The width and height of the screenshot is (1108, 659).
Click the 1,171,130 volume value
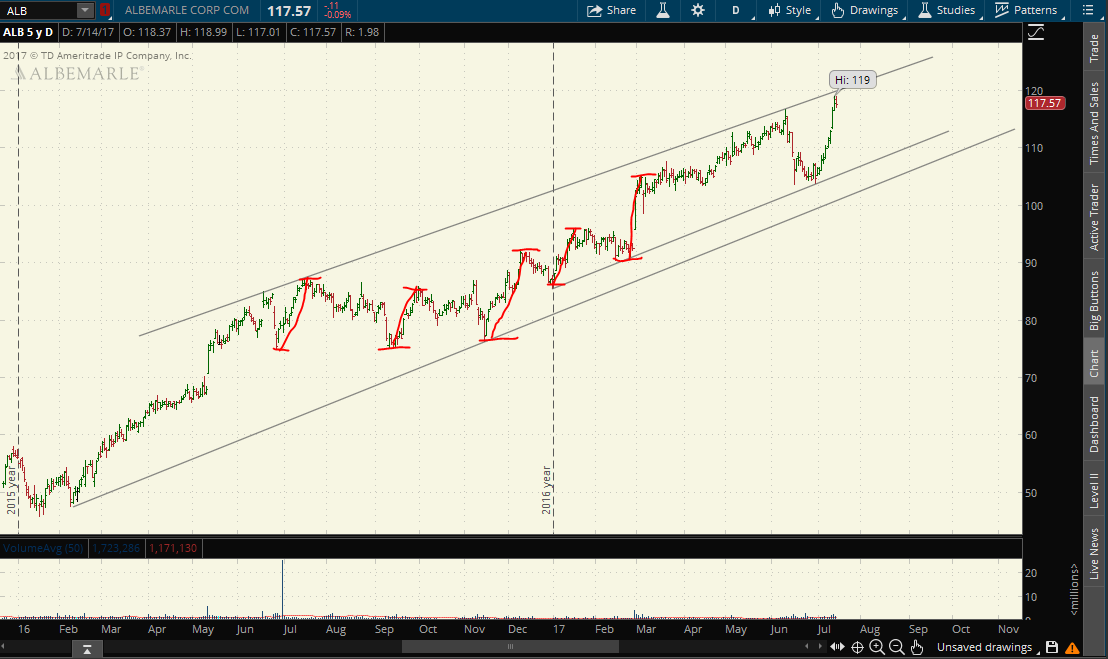(173, 548)
